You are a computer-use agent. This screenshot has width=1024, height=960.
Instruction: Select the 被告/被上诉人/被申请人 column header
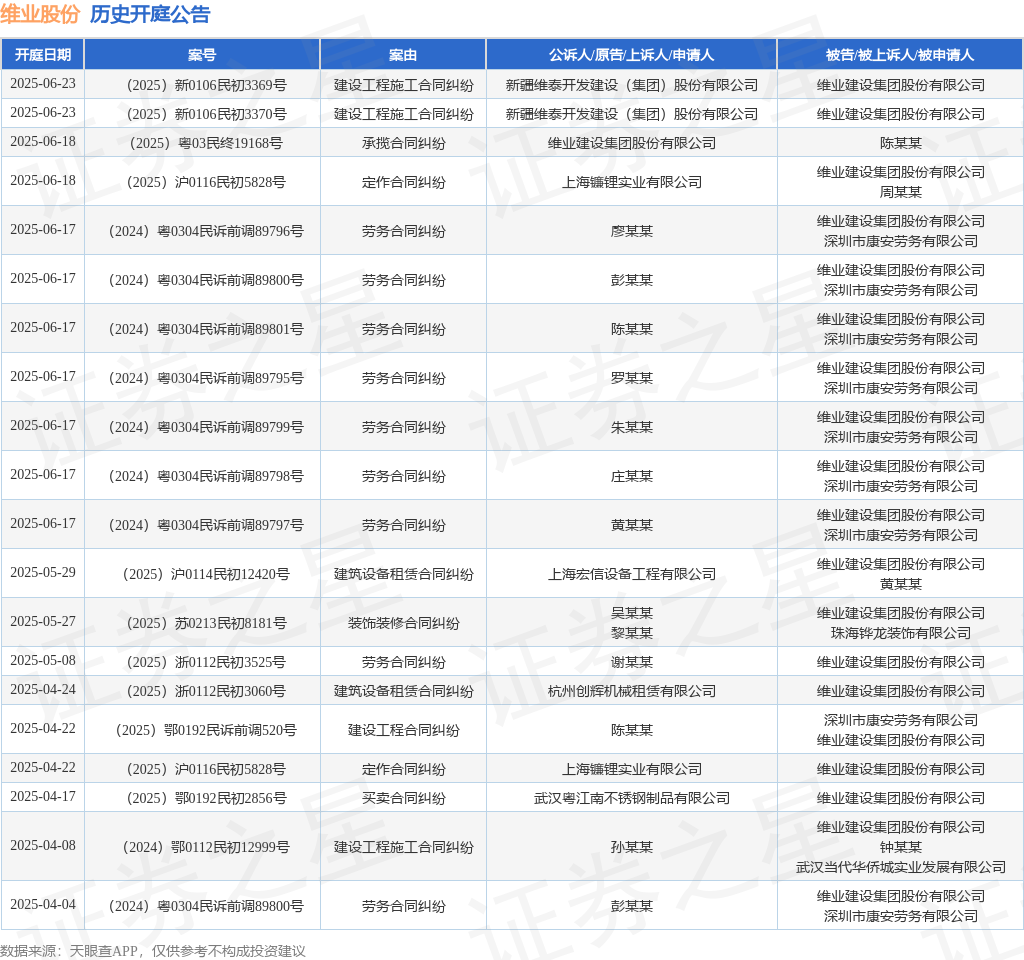(900, 55)
